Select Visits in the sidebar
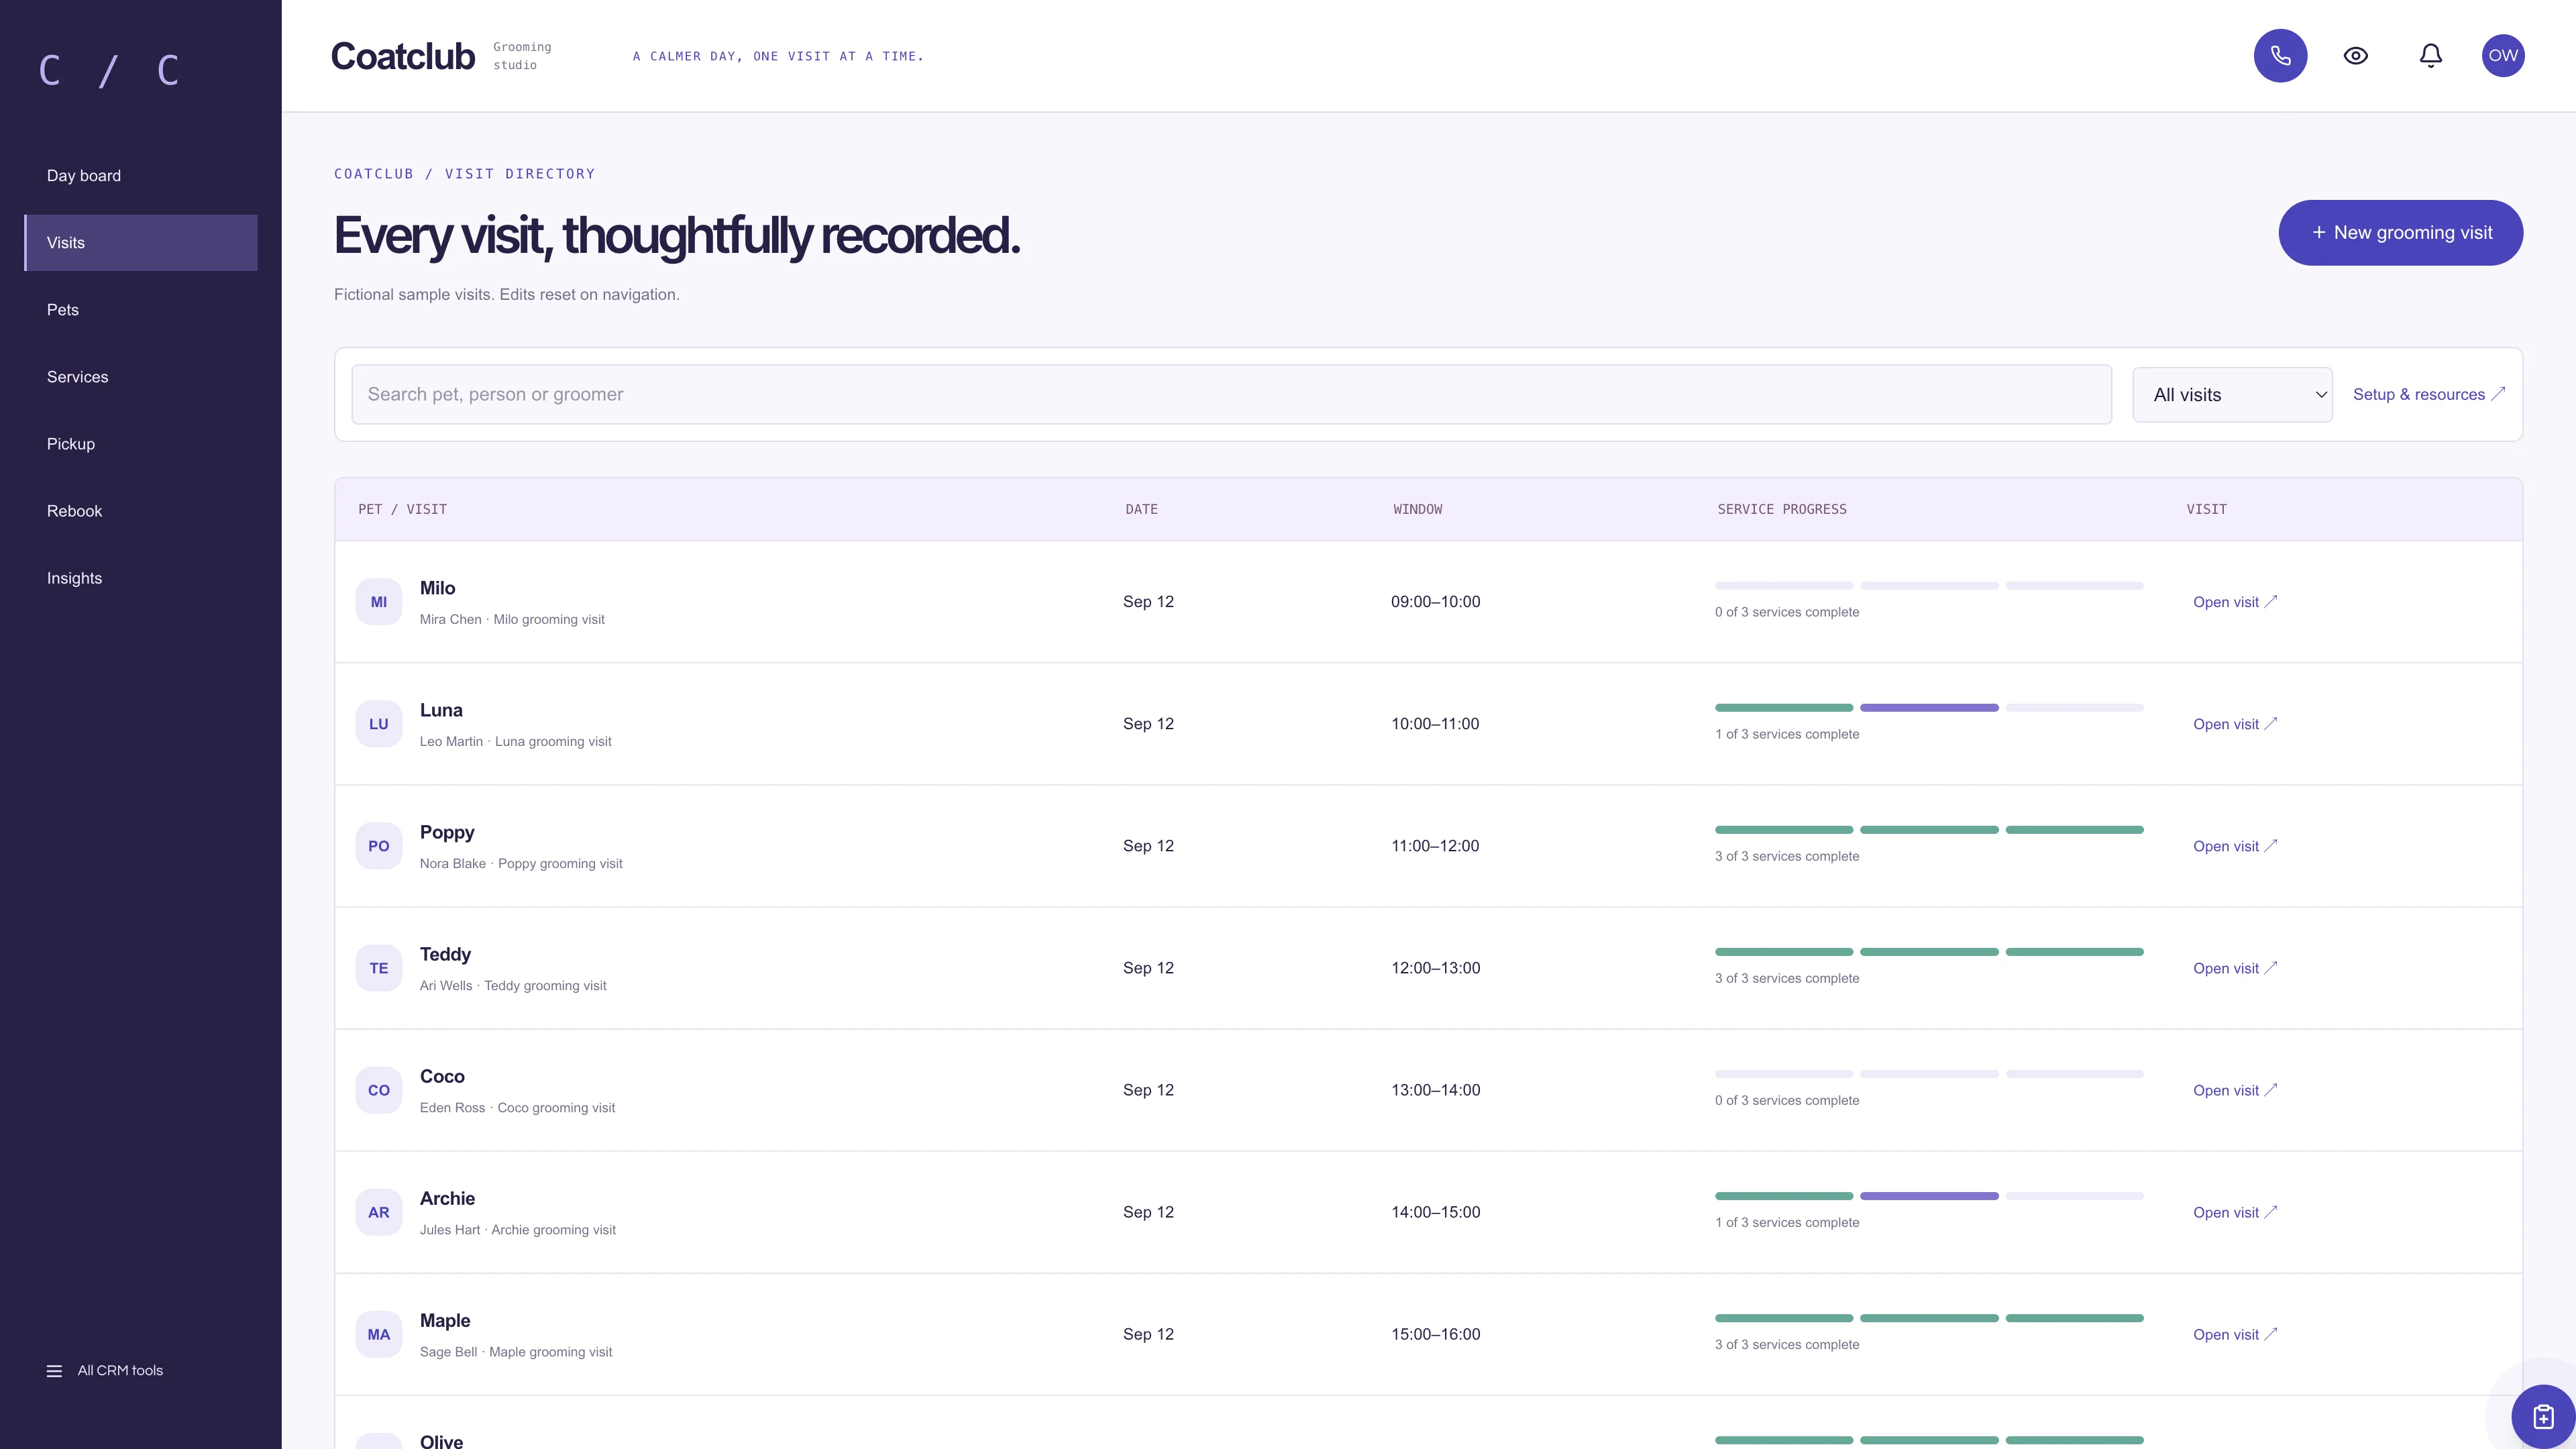The height and width of the screenshot is (1449, 2576). pos(141,243)
